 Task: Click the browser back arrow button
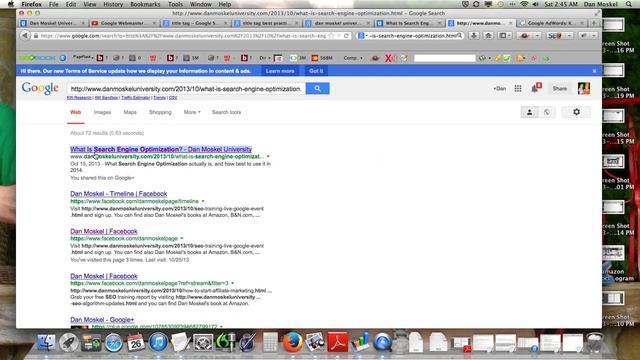pyautogui.click(x=24, y=36)
